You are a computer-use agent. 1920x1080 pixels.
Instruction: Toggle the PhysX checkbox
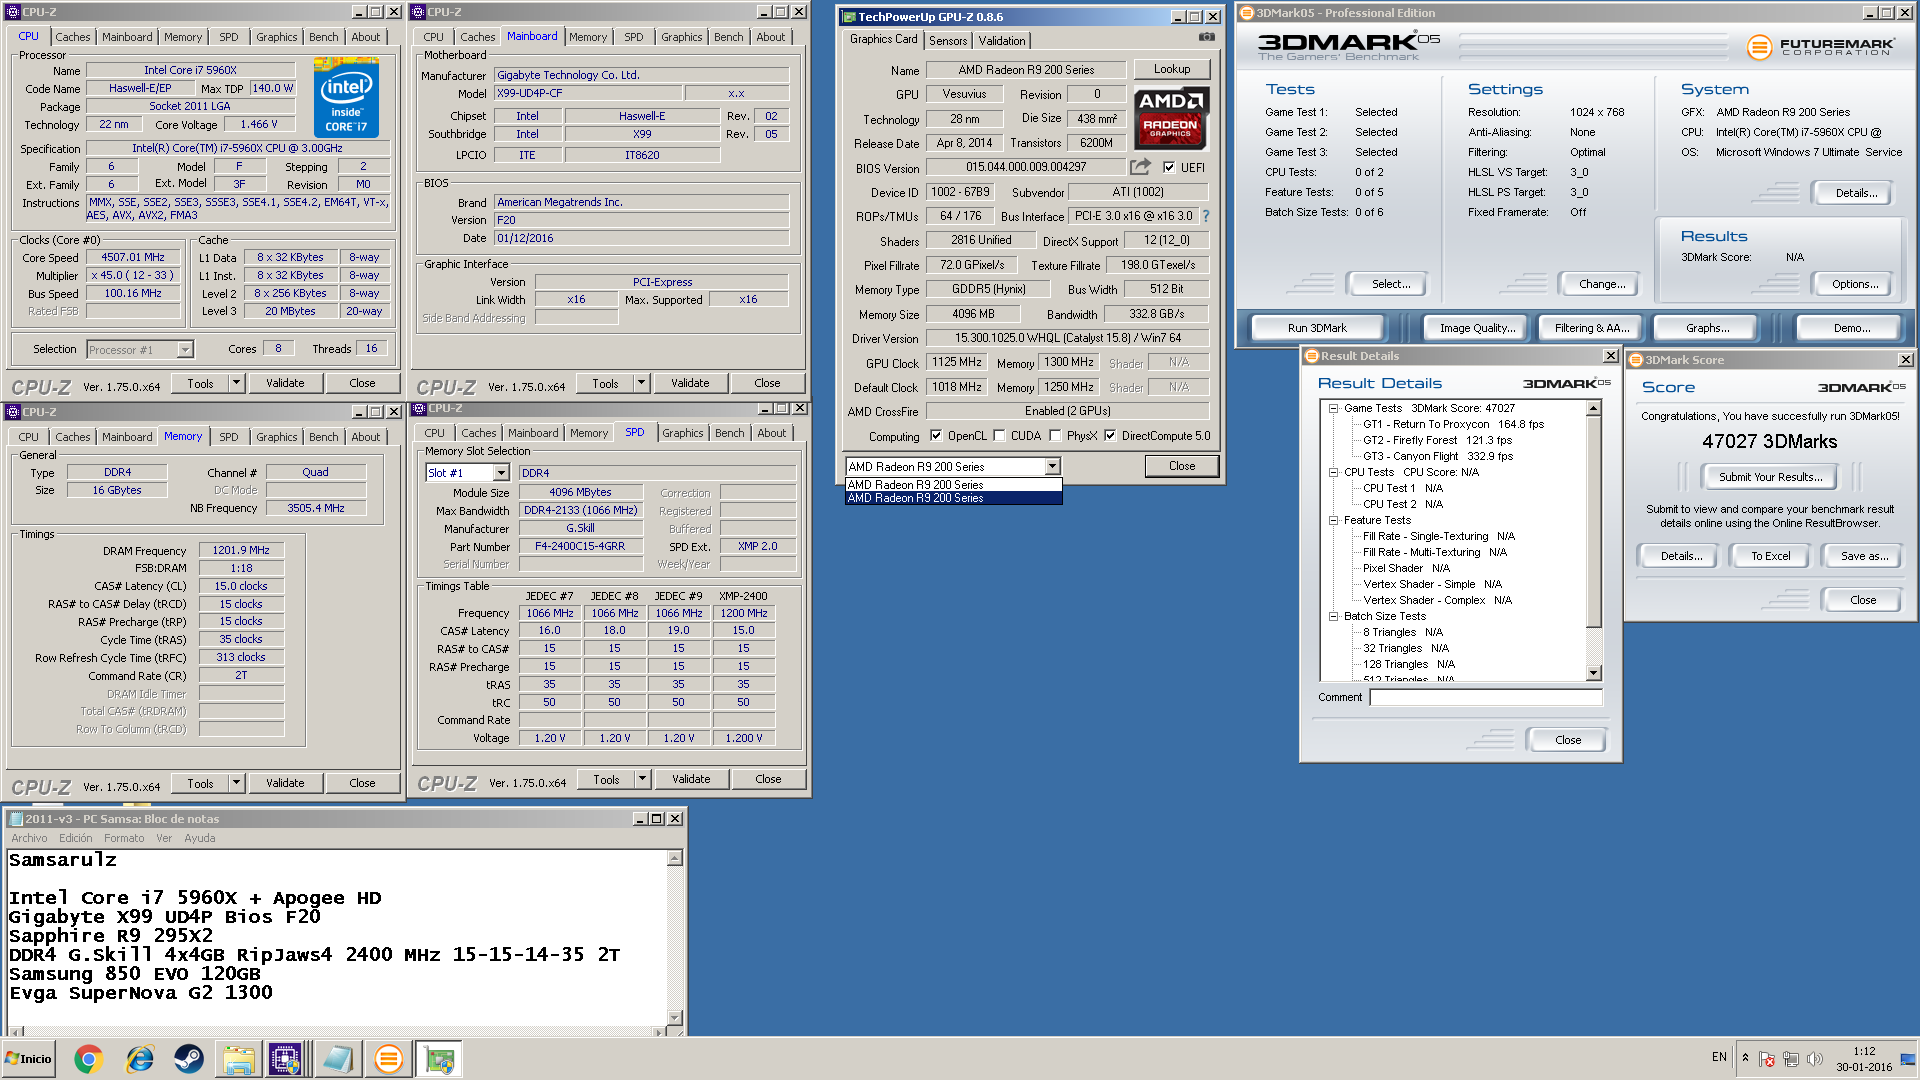[1055, 436]
